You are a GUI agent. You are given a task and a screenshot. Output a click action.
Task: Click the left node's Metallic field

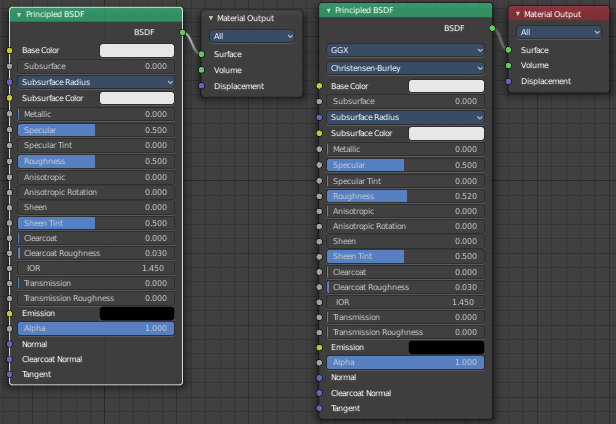(x=96, y=114)
